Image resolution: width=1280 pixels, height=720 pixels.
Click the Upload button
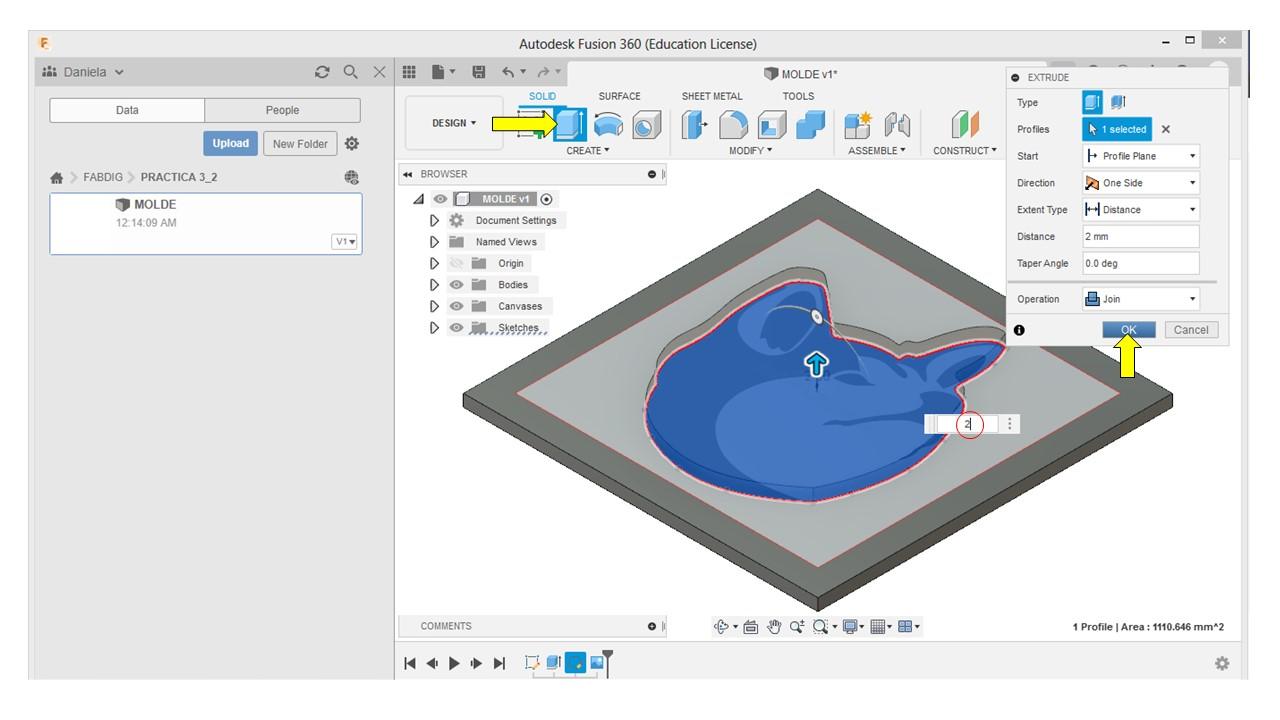(x=230, y=143)
